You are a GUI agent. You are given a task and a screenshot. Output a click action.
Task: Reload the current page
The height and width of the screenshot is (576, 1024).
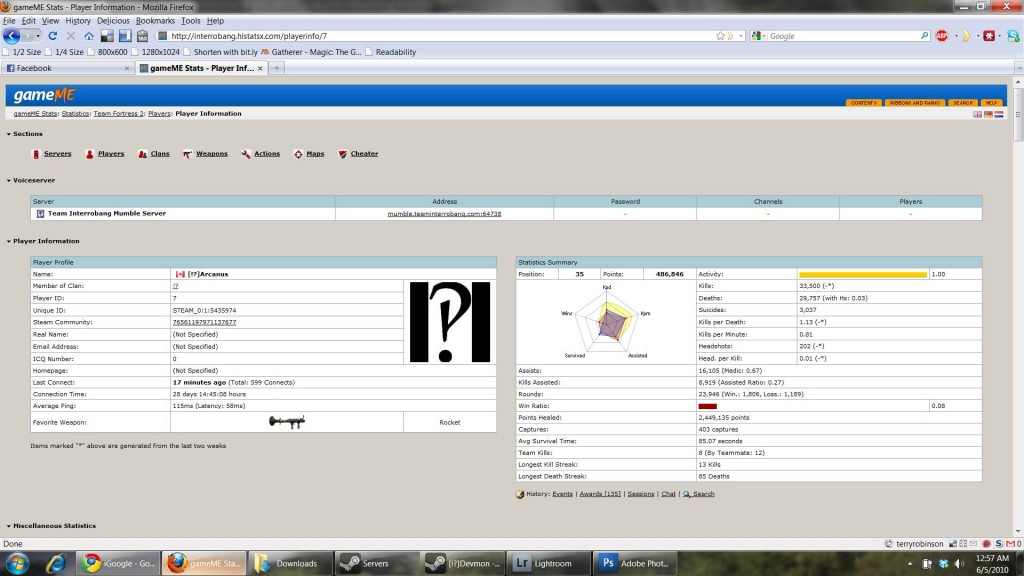pos(53,36)
